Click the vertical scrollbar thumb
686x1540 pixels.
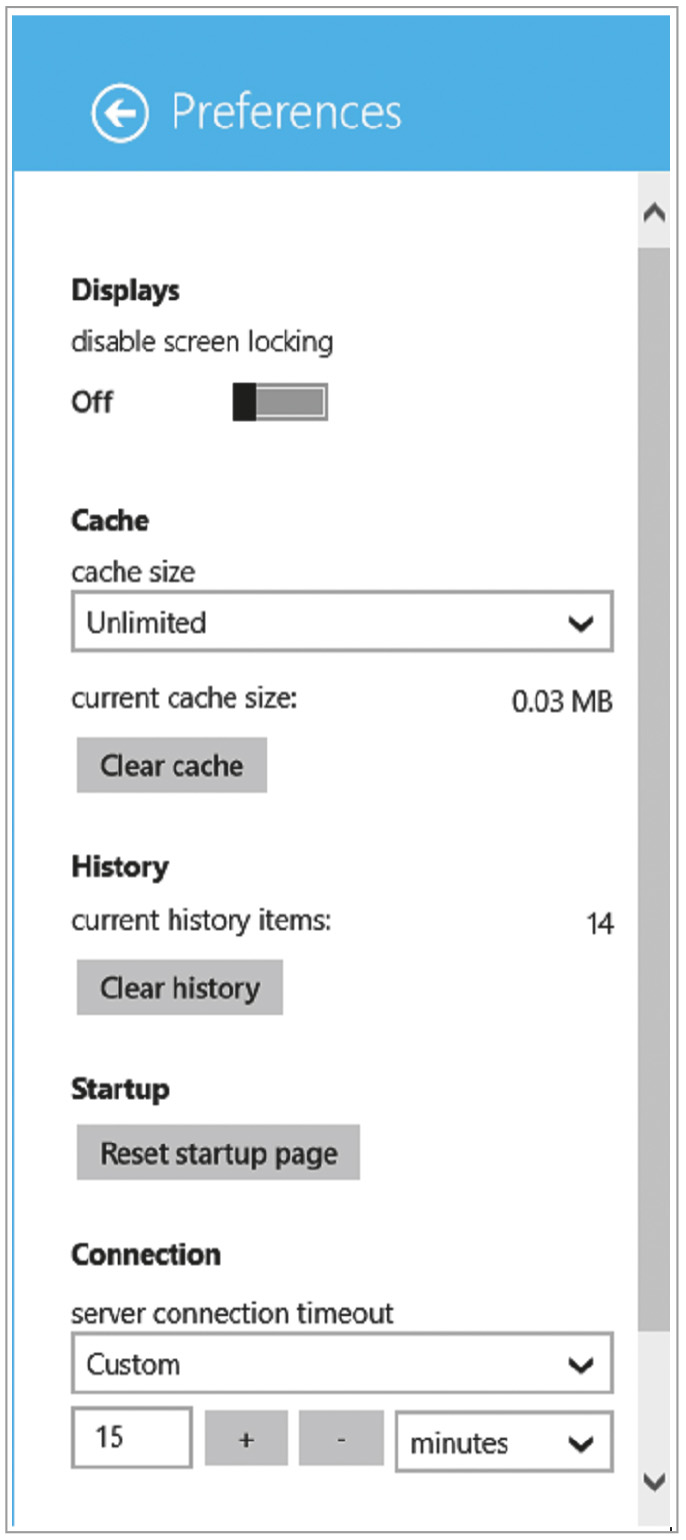coord(654,790)
